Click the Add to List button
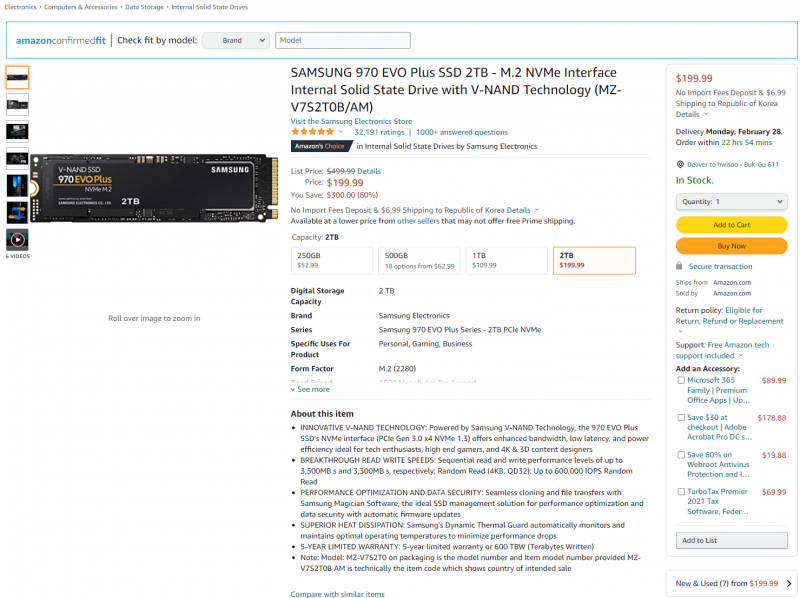 [732, 540]
